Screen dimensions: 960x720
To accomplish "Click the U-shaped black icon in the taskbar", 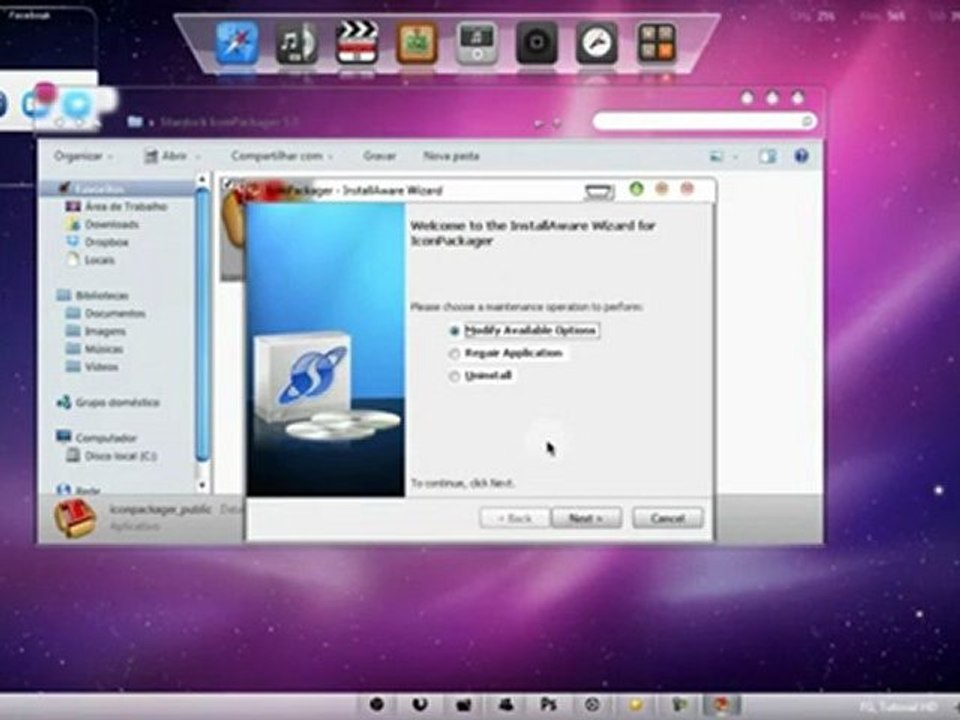I will pos(420,705).
